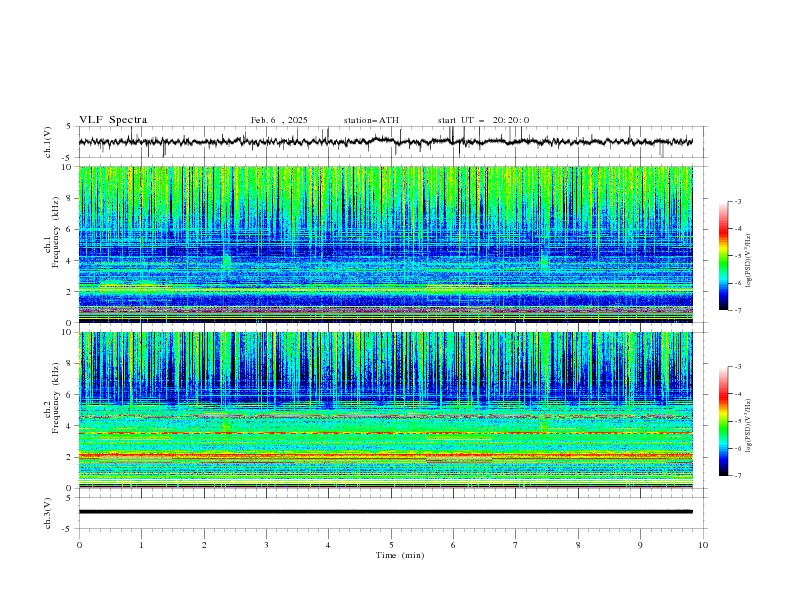The image size is (792, 612).
Task: Click the "-7" tick on ch.1 colorbar
Action: (x=738, y=311)
